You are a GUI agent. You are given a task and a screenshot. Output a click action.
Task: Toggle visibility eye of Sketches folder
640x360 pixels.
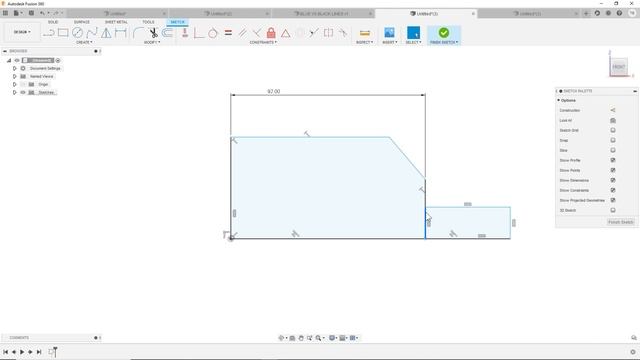pyautogui.click(x=23, y=93)
